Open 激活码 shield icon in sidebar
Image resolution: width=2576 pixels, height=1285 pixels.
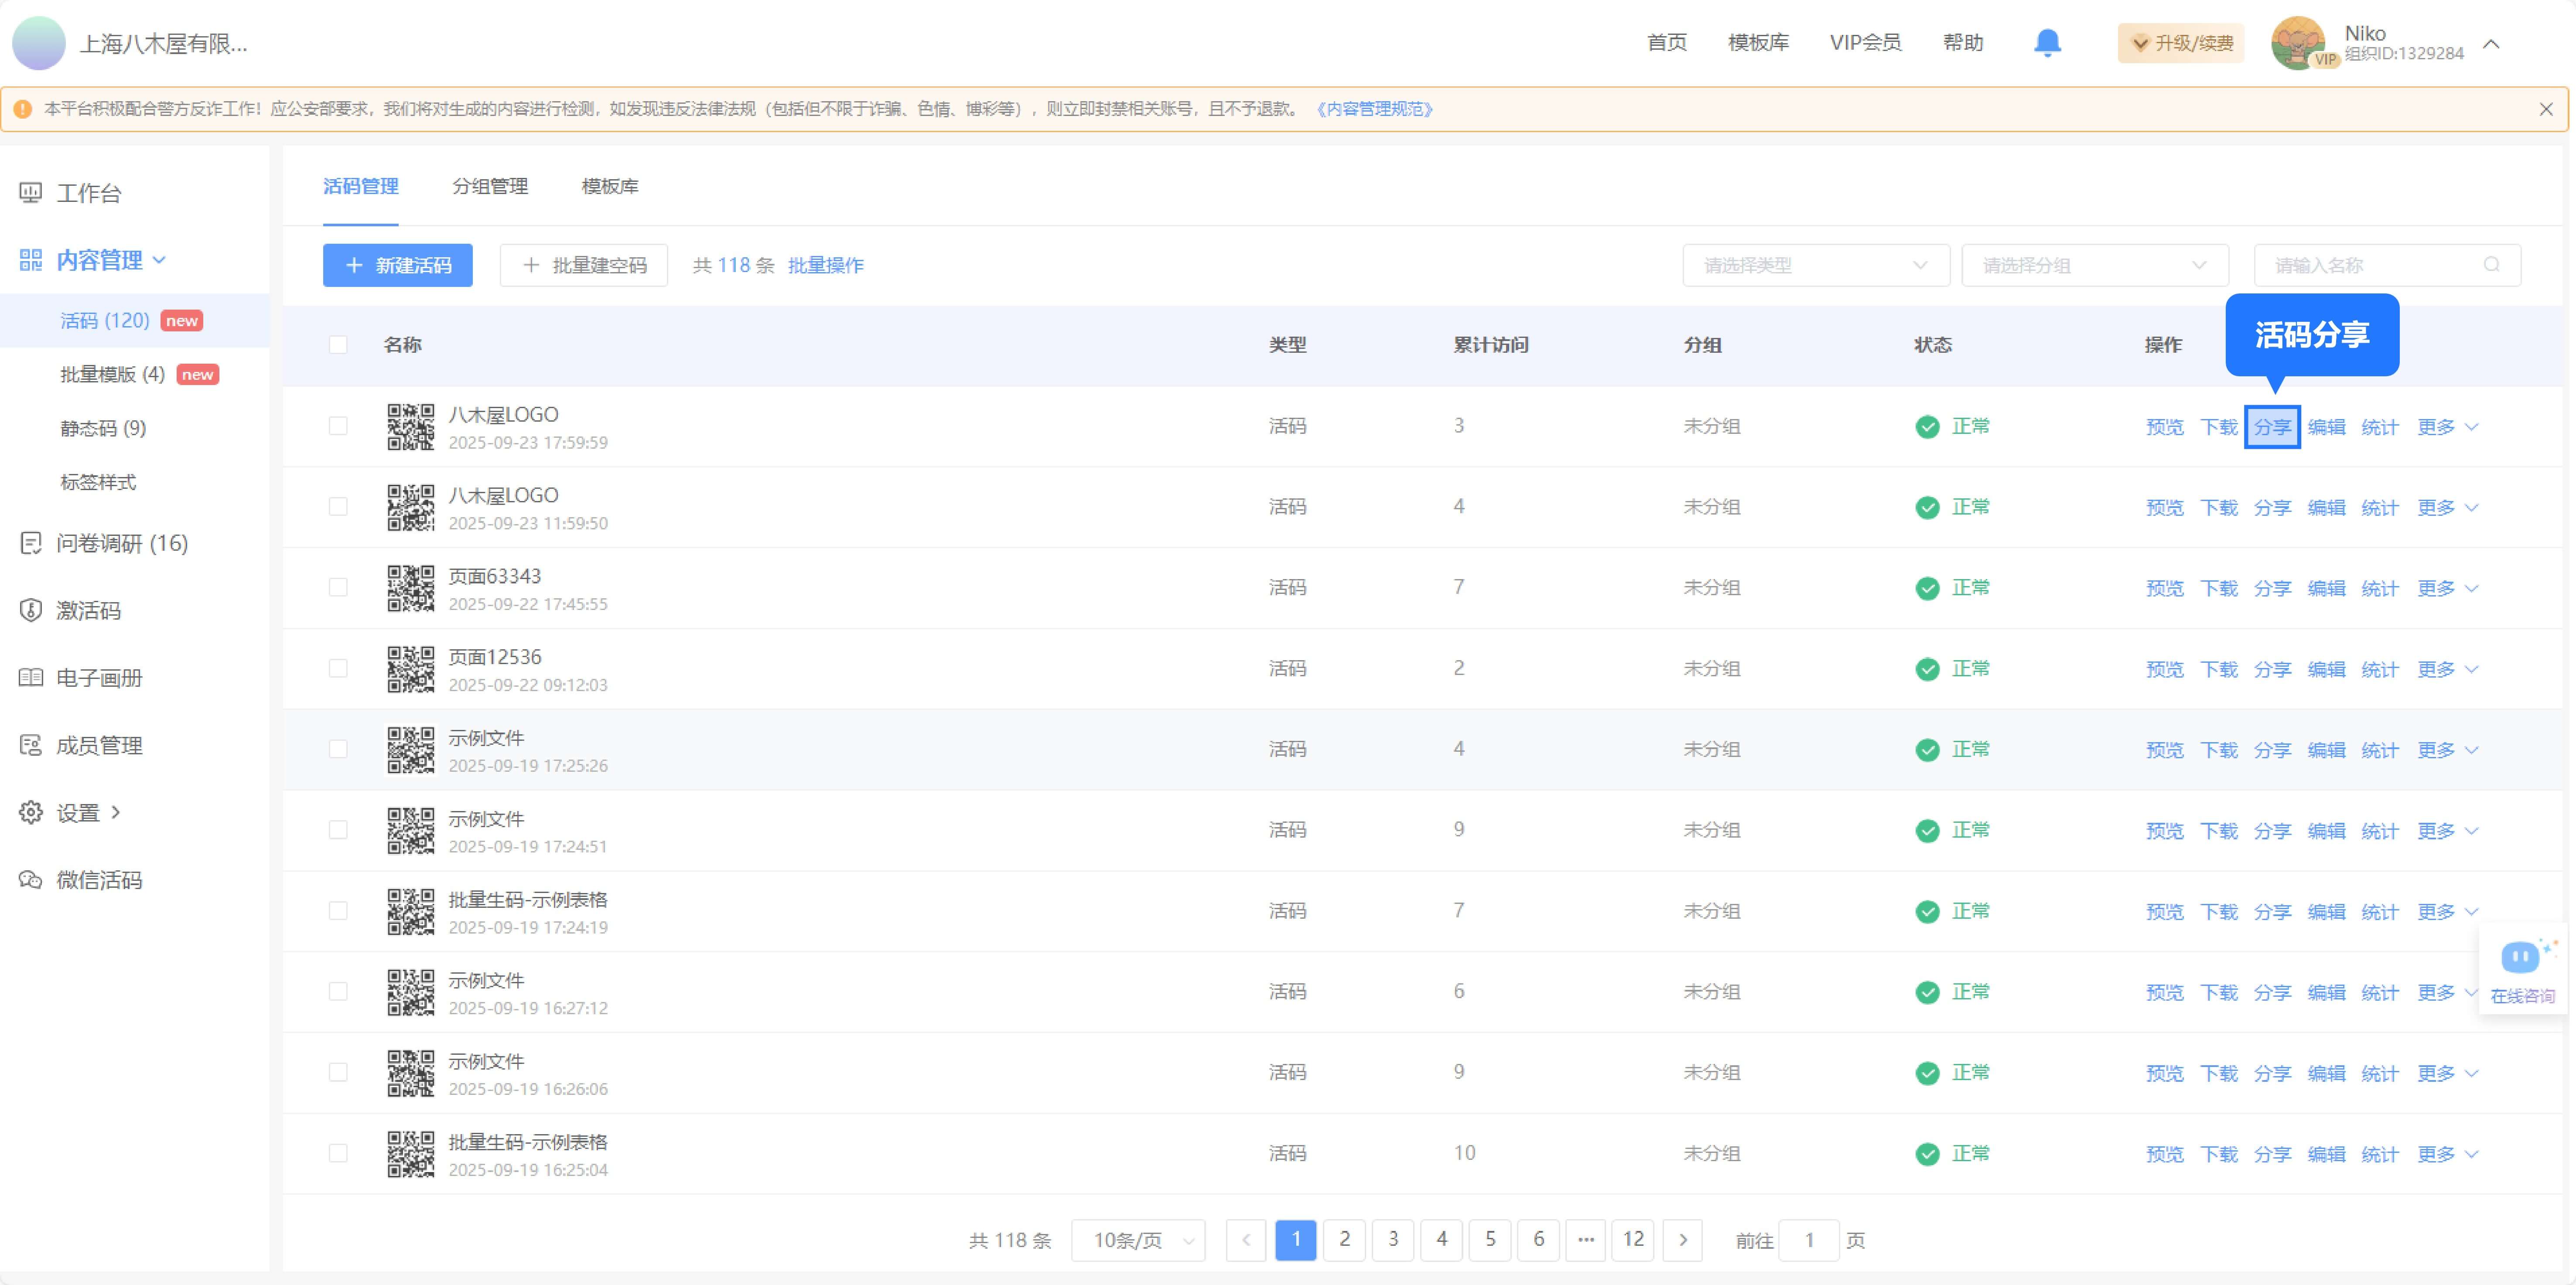[x=31, y=610]
